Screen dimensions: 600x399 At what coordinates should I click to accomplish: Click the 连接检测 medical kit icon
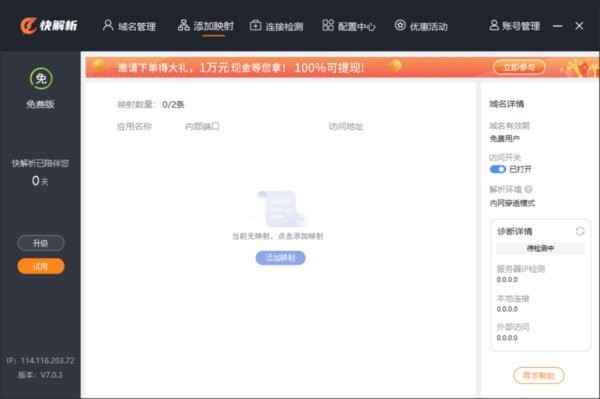(x=255, y=26)
